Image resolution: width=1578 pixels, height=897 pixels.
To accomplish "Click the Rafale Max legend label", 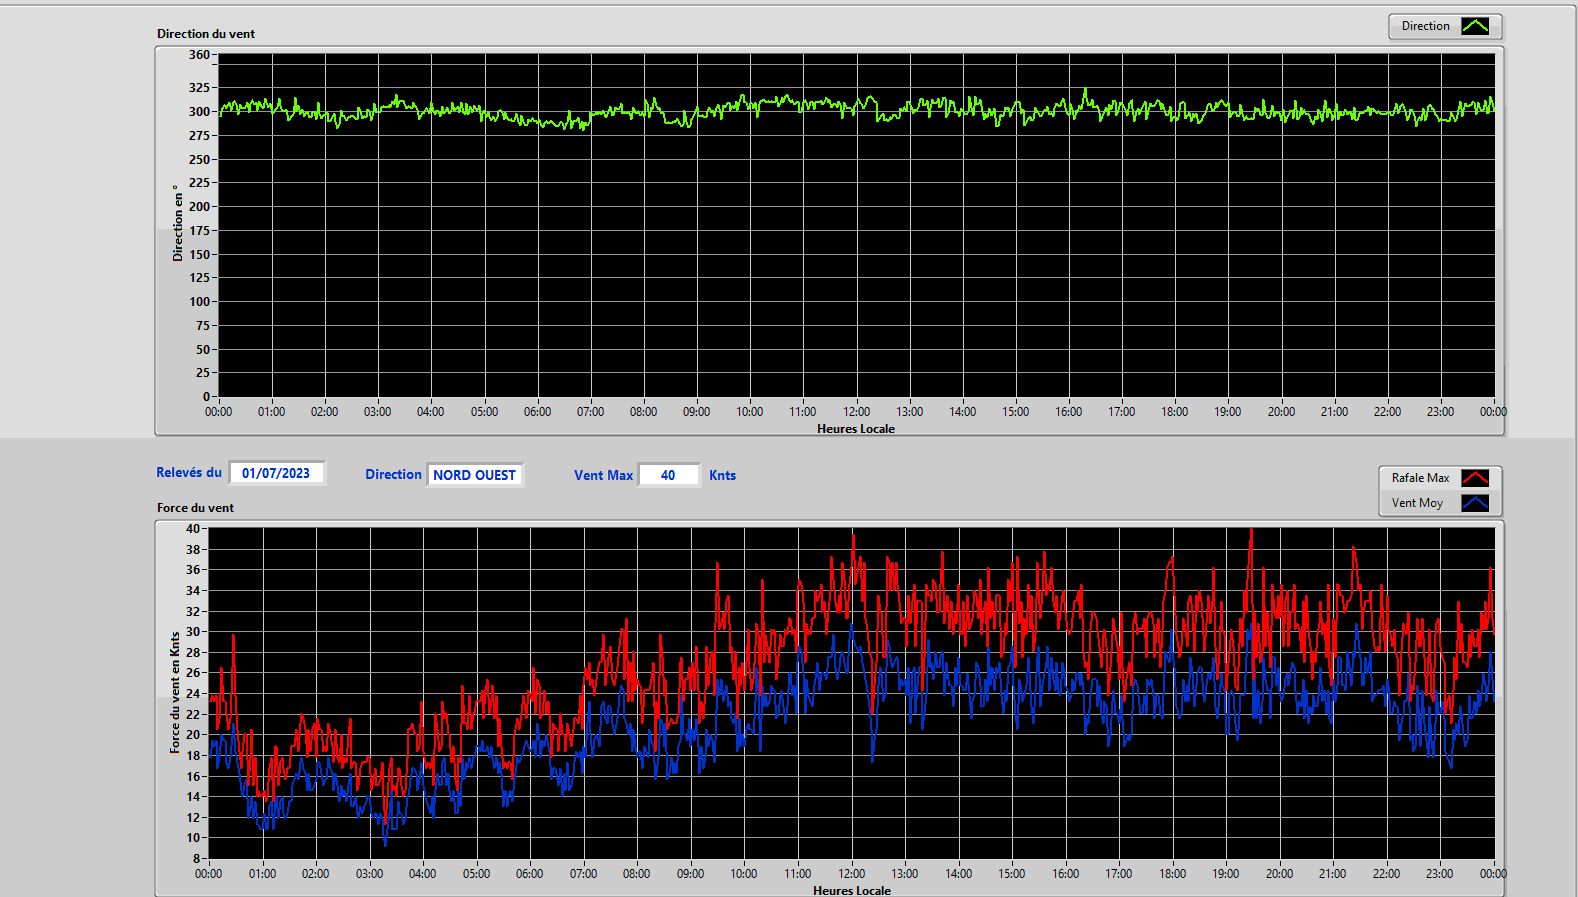I will 1420,478.
